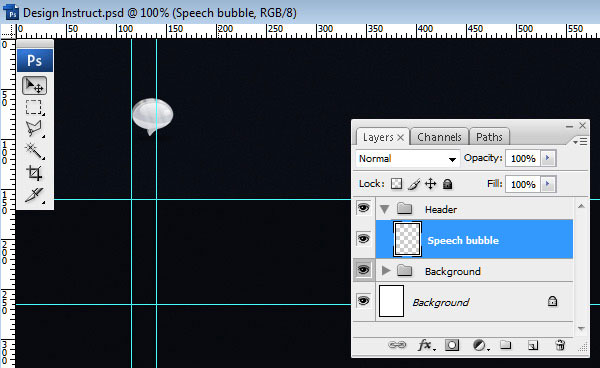The width and height of the screenshot is (600, 368).
Task: Click the speech bubble graphic on canvas
Action: coord(152,116)
